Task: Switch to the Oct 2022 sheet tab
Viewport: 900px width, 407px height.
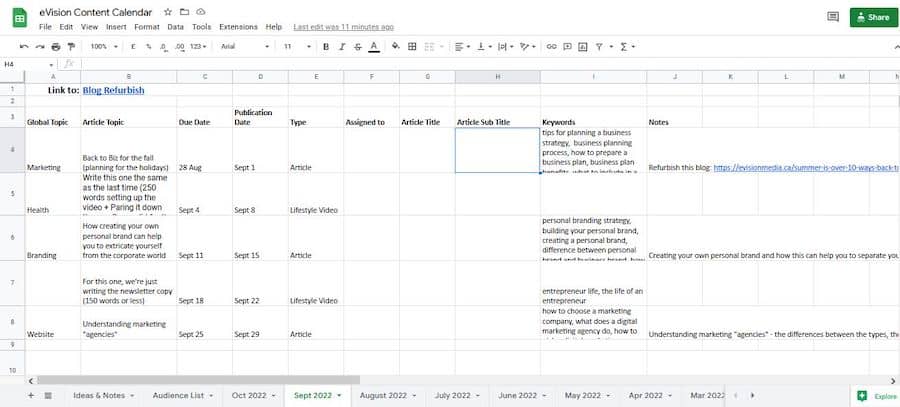Action: (x=253, y=396)
